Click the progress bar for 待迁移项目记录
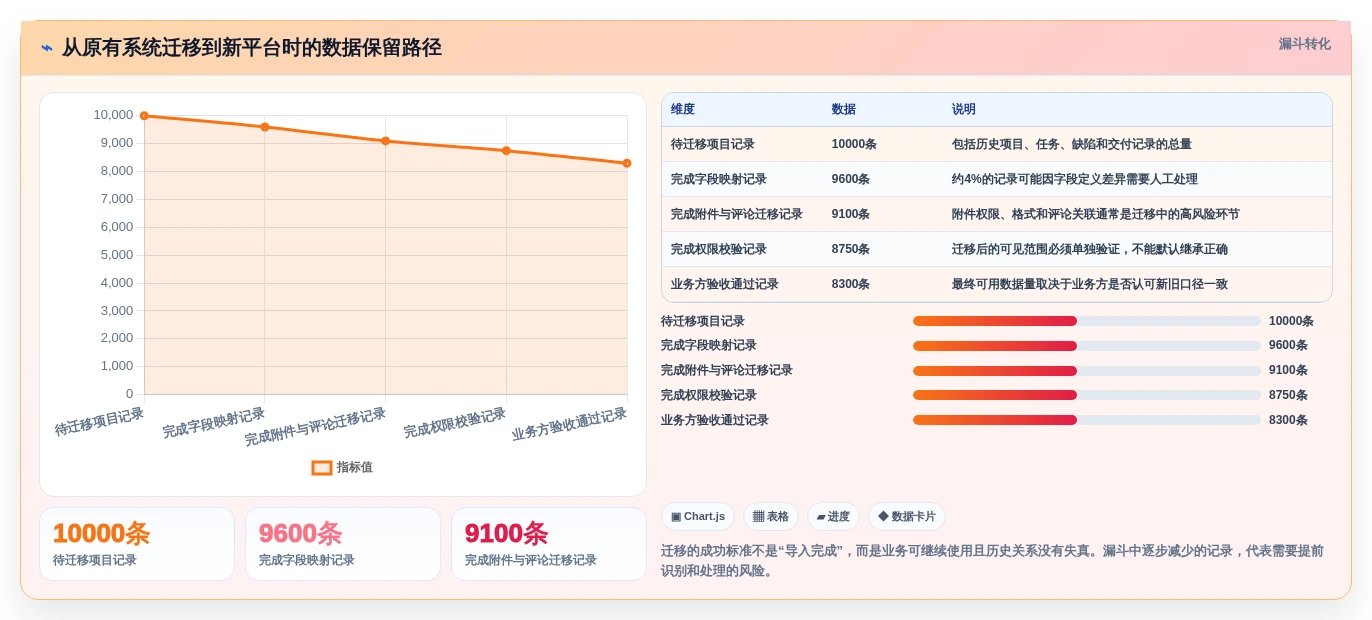Screen dimensions: 1372x620 (x=1086, y=321)
